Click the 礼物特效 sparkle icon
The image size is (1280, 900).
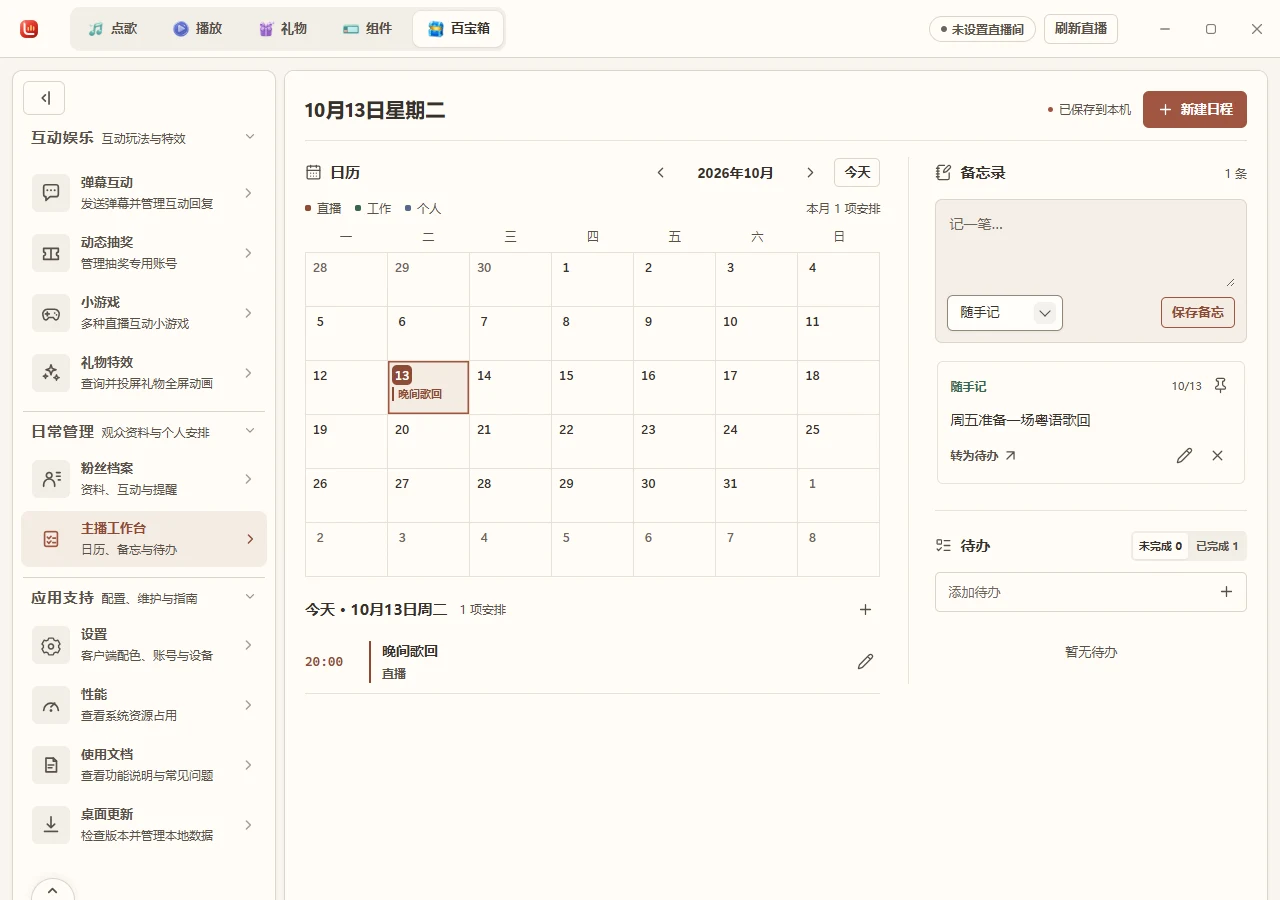[51, 373]
